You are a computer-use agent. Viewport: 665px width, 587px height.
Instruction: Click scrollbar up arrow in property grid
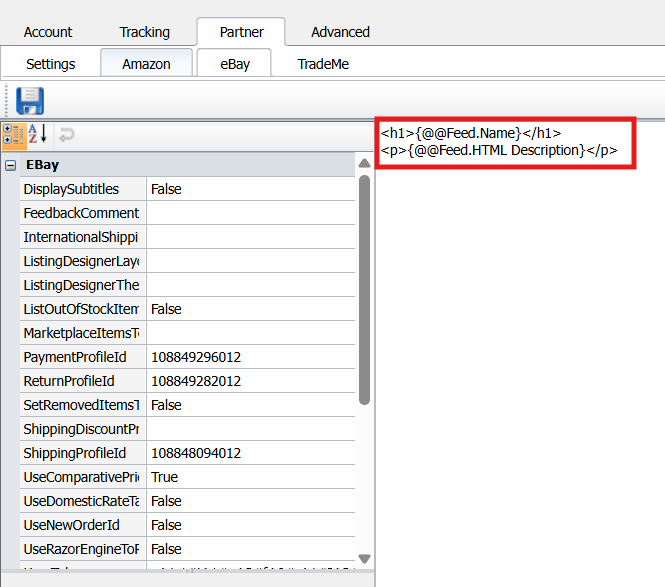[364, 164]
